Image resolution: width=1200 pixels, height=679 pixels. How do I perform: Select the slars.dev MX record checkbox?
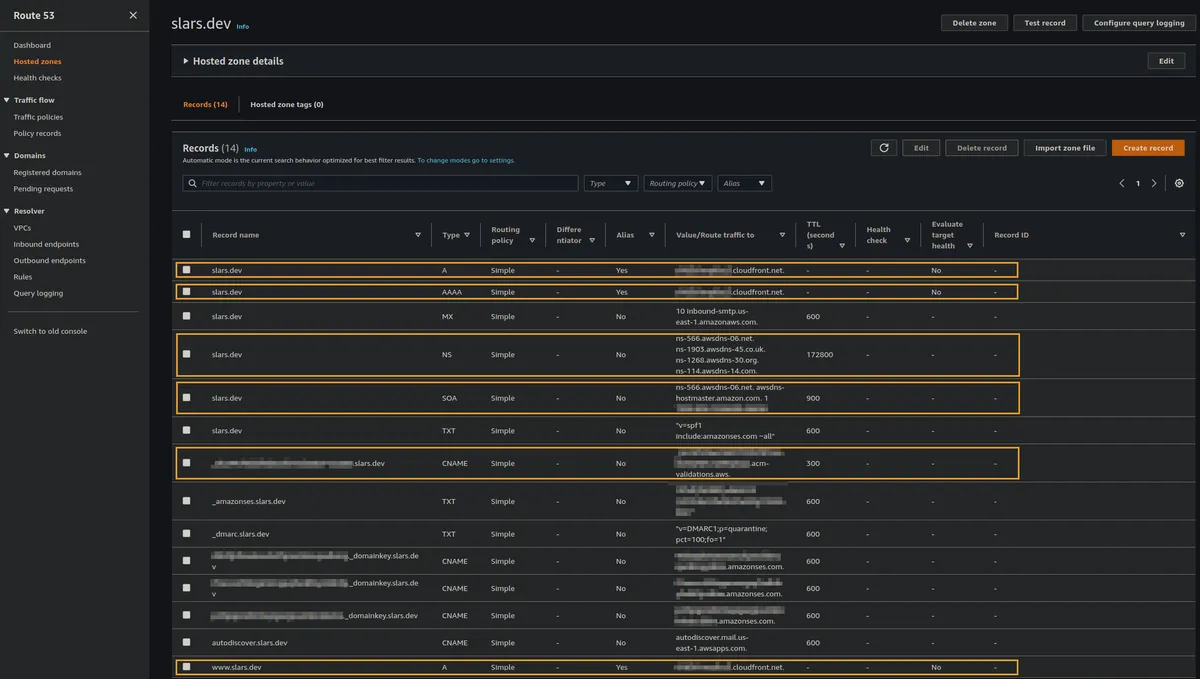pyautogui.click(x=187, y=316)
